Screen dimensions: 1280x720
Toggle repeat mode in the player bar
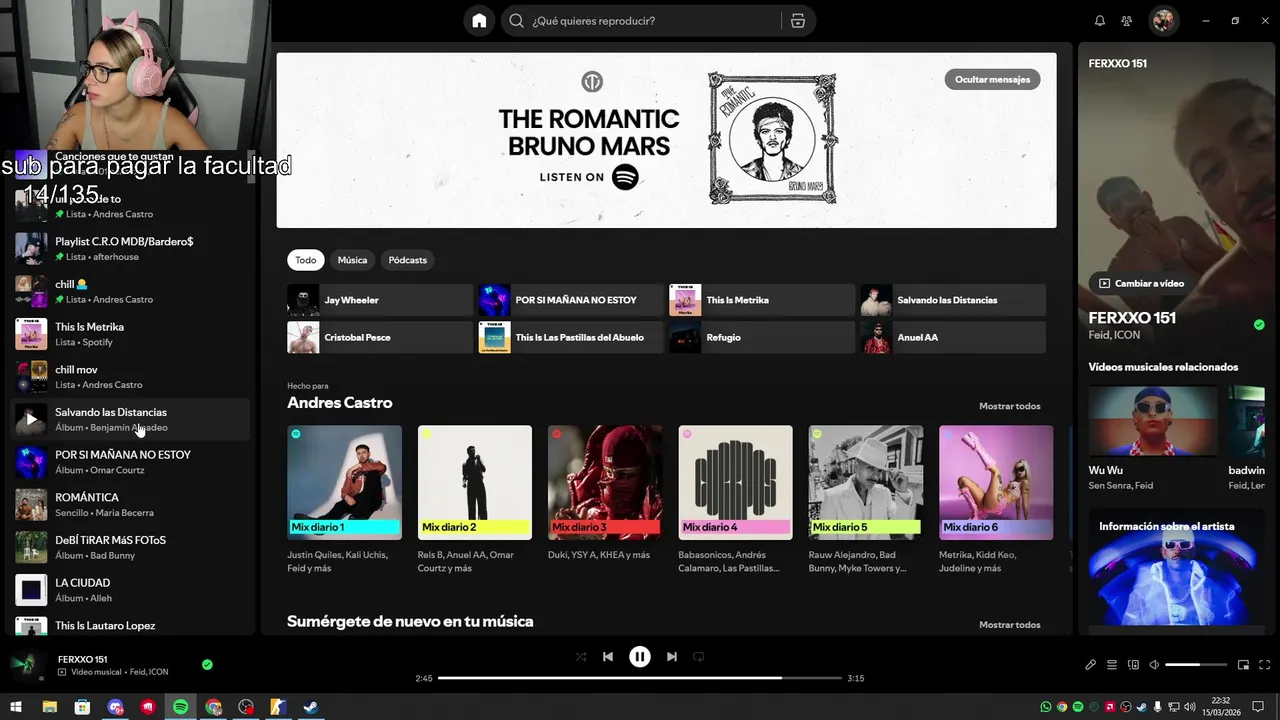pyautogui.click(x=699, y=657)
